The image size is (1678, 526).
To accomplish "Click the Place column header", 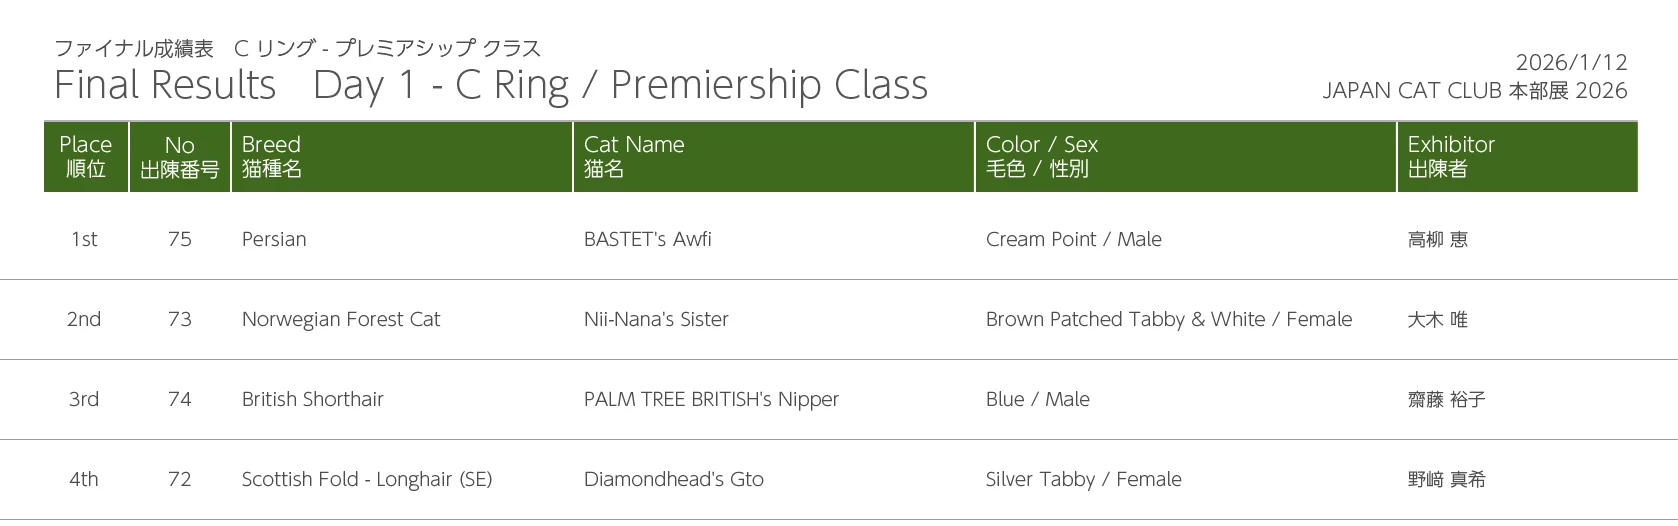I will [86, 156].
